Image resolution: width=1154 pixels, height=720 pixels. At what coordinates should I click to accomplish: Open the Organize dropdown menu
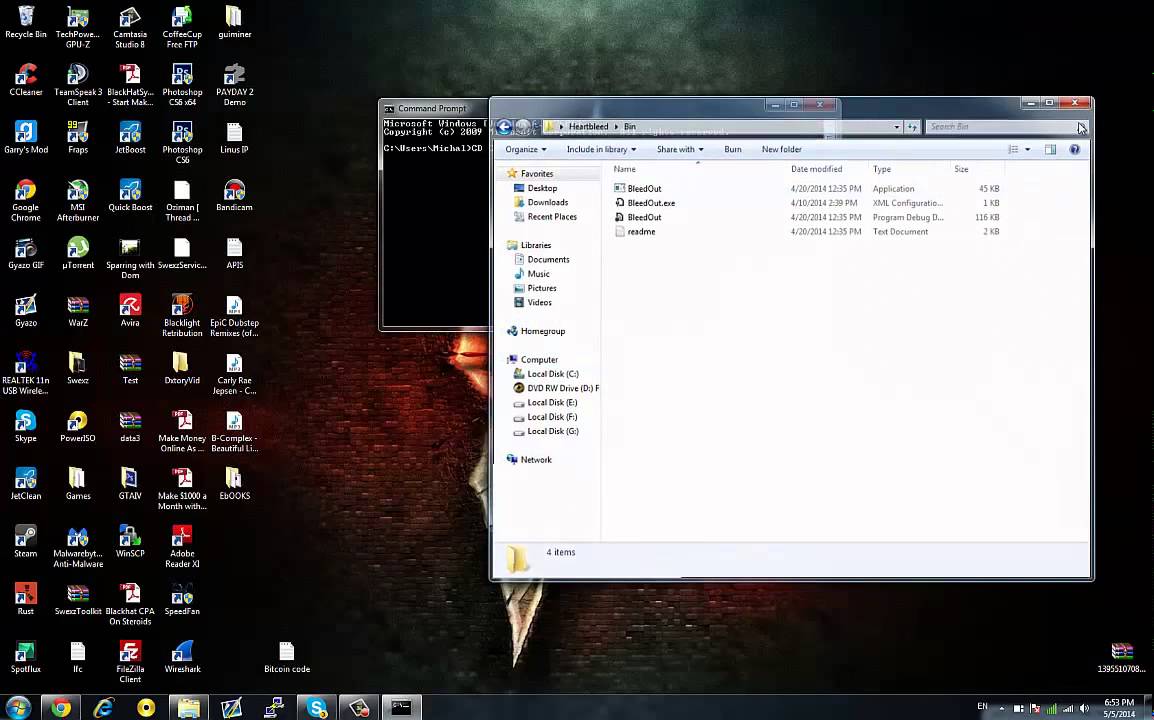click(525, 149)
